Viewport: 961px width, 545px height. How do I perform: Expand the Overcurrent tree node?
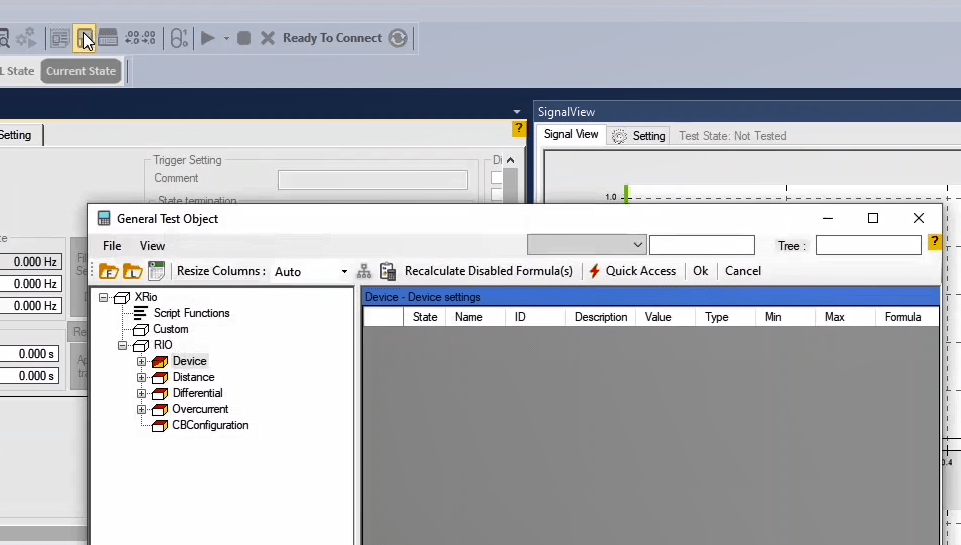(x=141, y=409)
